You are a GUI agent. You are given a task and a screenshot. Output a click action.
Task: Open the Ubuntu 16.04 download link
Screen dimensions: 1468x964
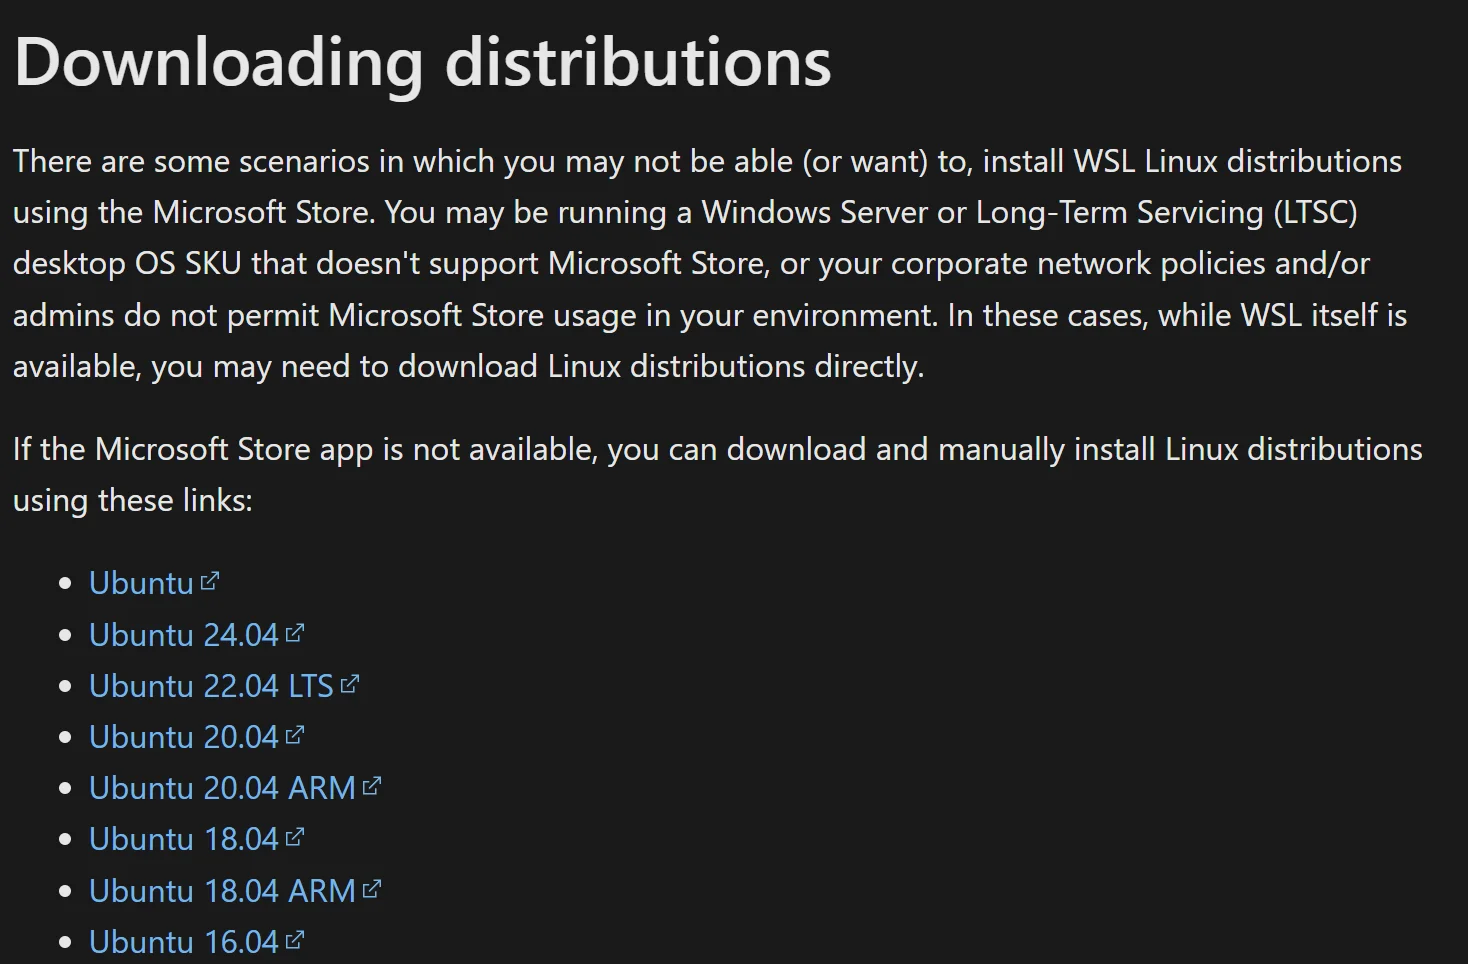[183, 941]
